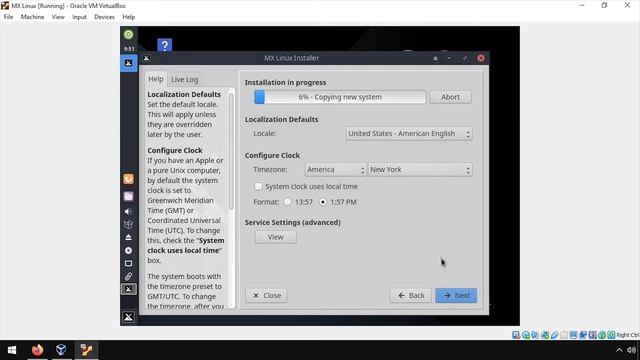Open the blue question mark help desktop icon
The image size is (640, 360).
click(x=164, y=45)
